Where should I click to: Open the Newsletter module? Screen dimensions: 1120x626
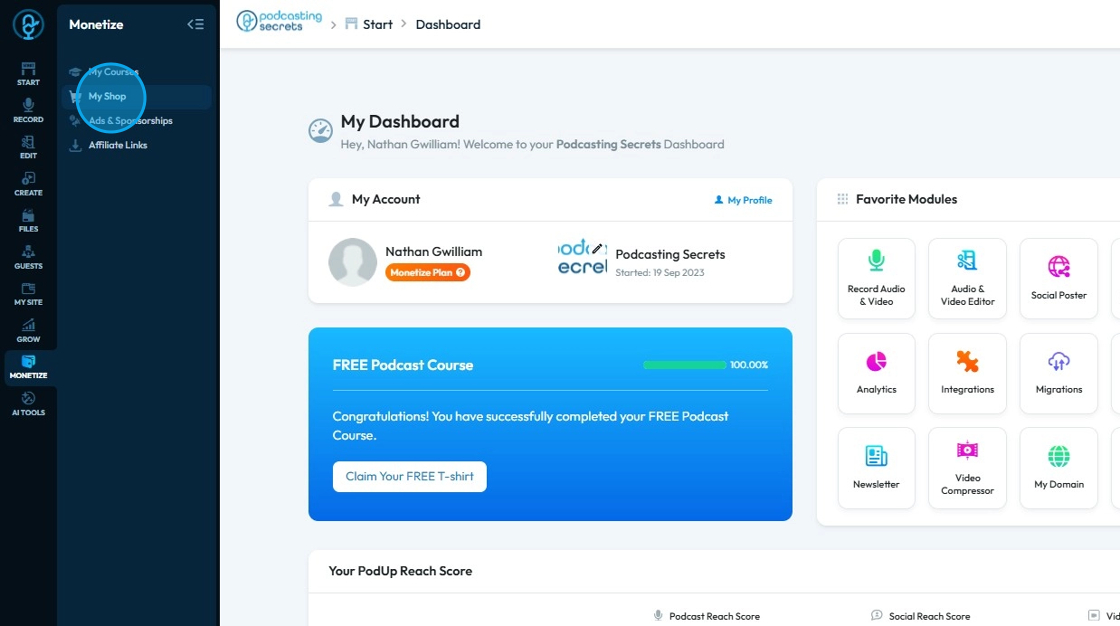click(876, 468)
